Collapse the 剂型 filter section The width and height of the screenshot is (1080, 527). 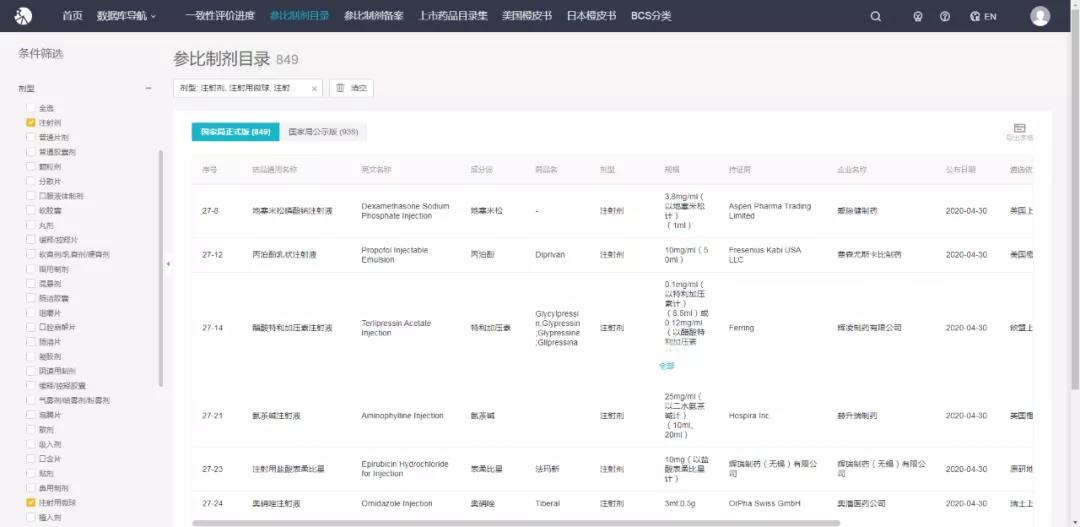(148, 88)
